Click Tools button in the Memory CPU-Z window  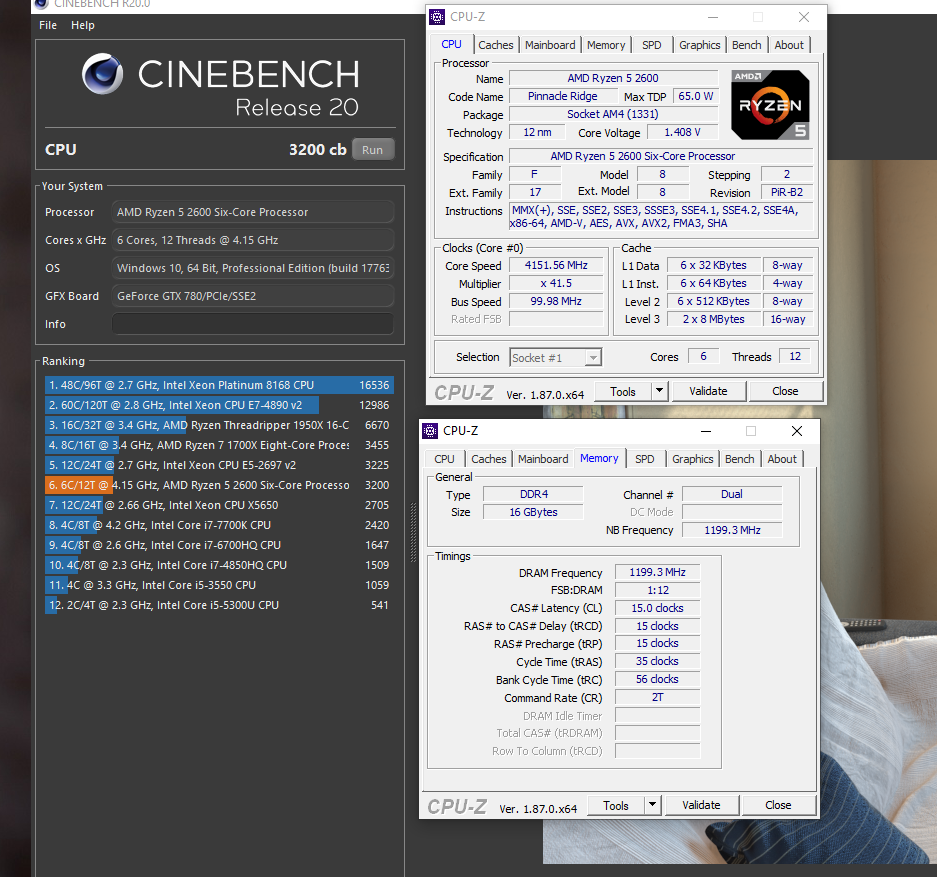616,805
